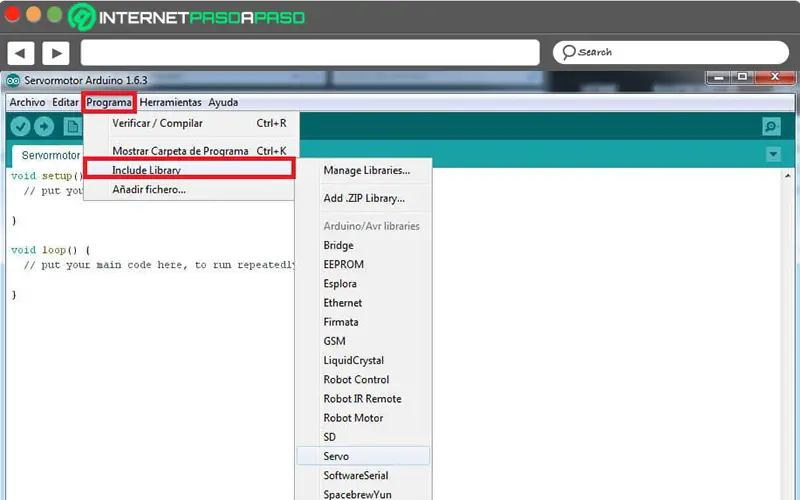Click the Search input field
Viewport: 800px width, 500px height.
click(x=671, y=52)
